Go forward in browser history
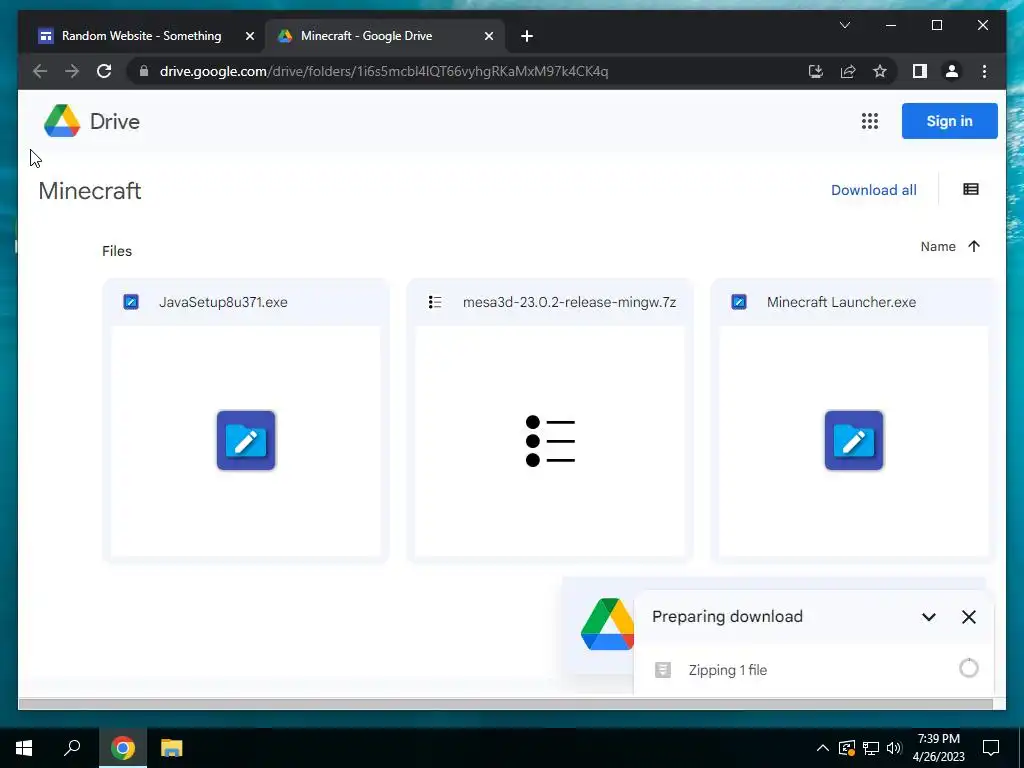 [72, 71]
